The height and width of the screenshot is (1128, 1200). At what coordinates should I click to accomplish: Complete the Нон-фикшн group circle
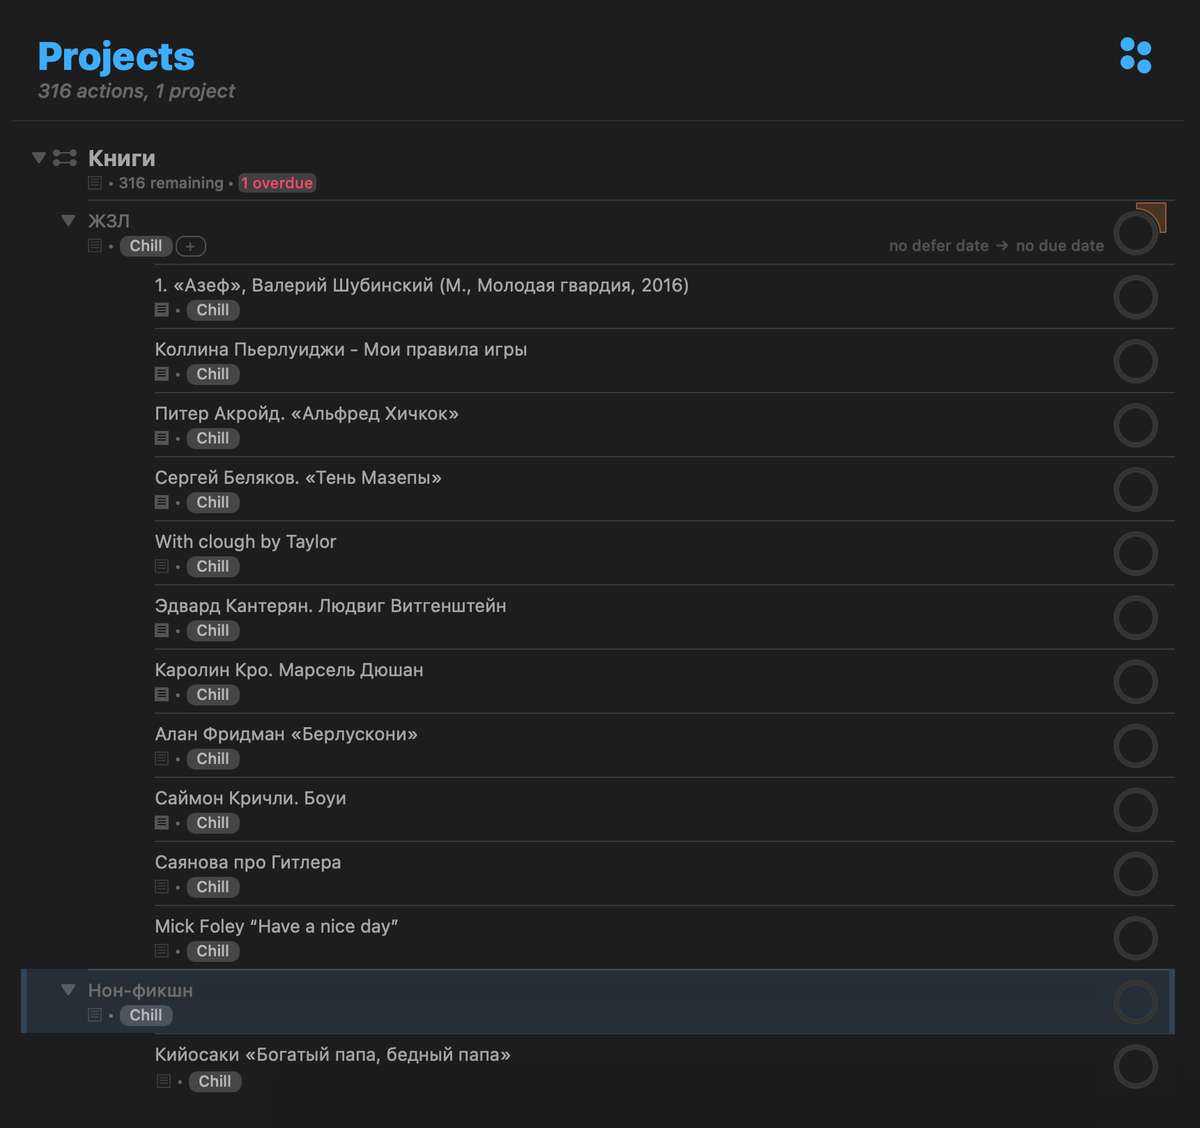coord(1136,1002)
